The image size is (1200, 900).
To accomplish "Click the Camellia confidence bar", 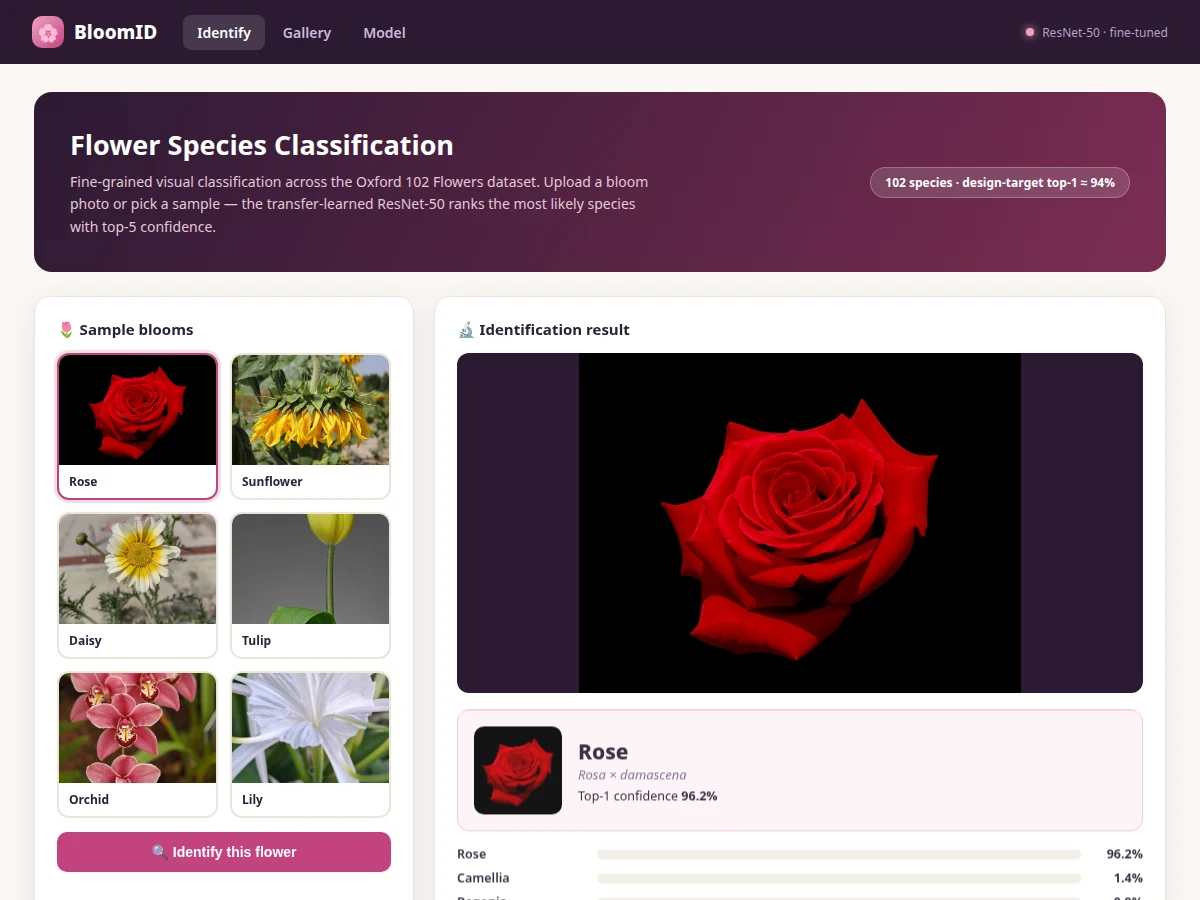I will (x=839, y=878).
